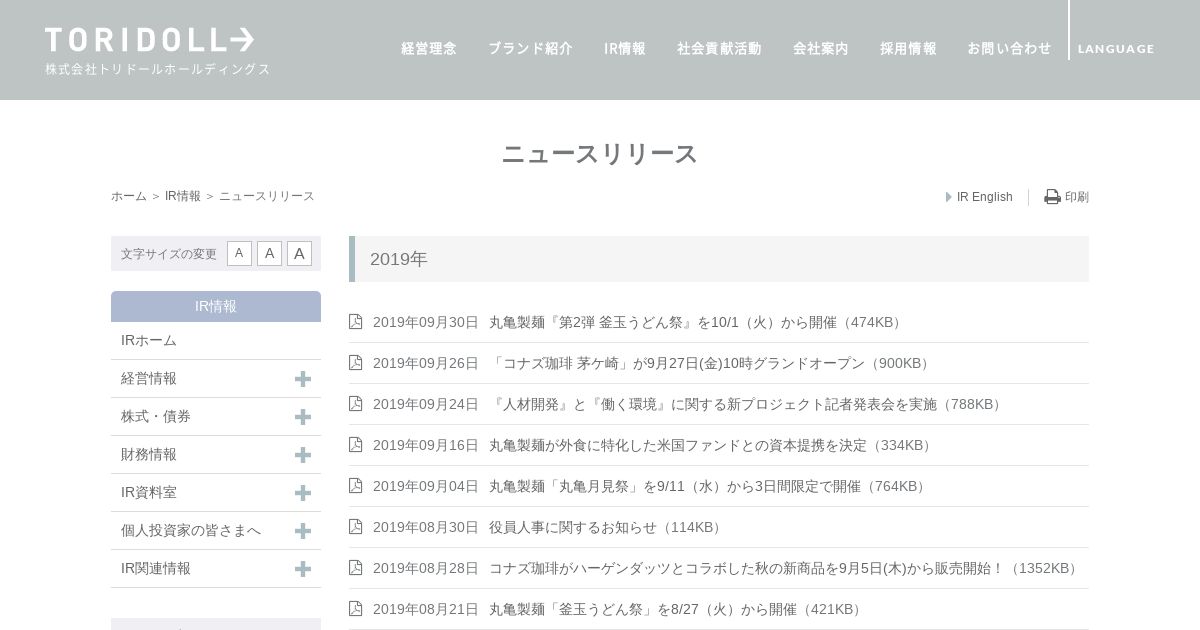1200x630 pixels.
Task: Expand the IR資料室 sidebar section
Action: [303, 493]
